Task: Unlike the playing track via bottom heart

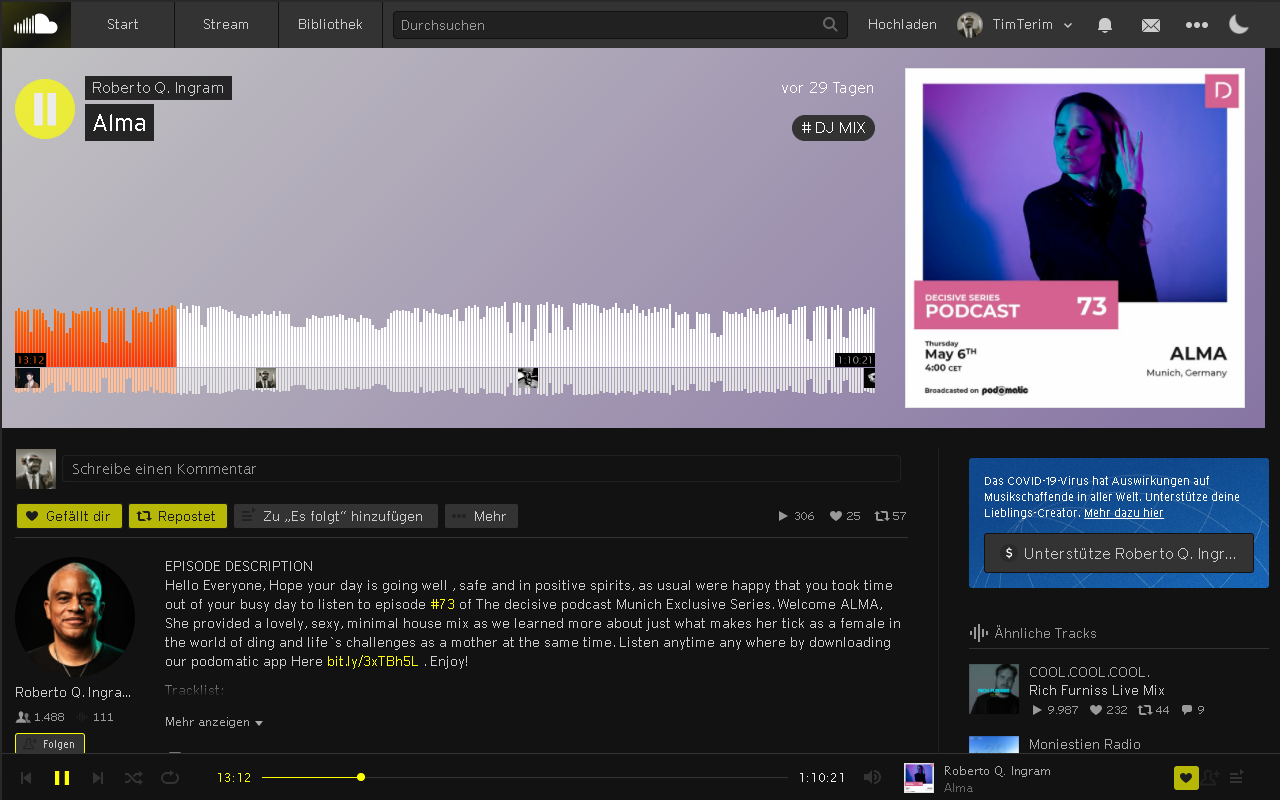Action: [x=1186, y=777]
